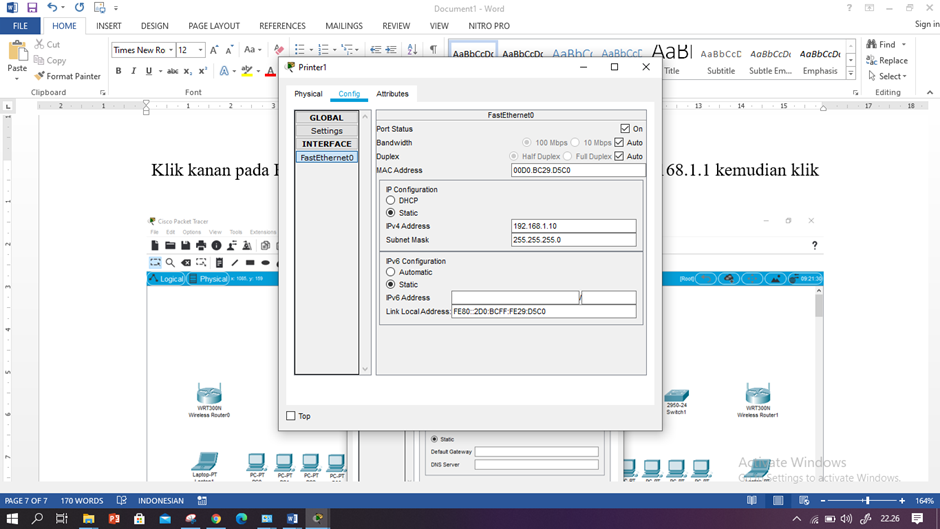Click Sign in link in Word
Screen dimensions: 940x529
pyautogui.click(x=927, y=24)
